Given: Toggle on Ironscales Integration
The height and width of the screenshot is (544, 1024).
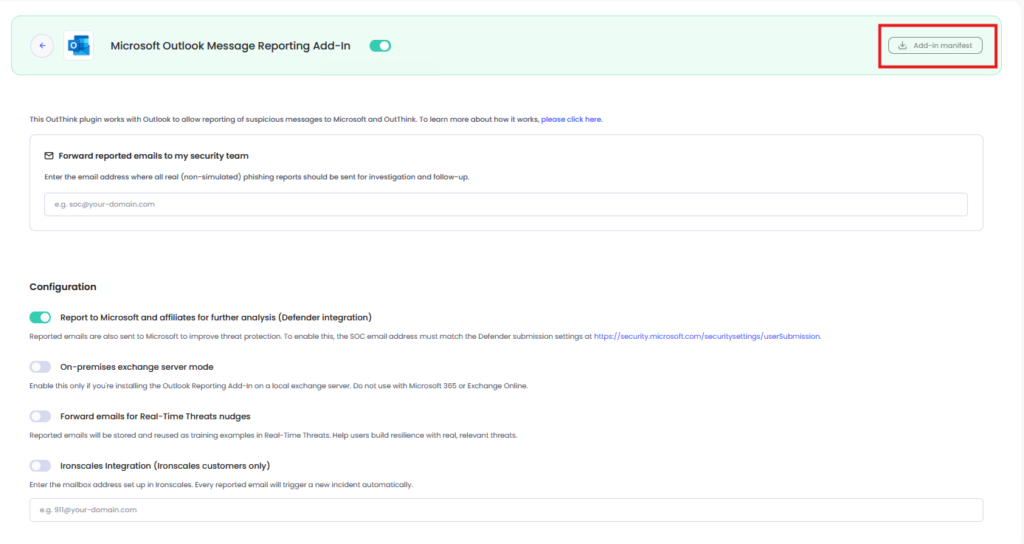Looking at the screenshot, I should coord(40,465).
